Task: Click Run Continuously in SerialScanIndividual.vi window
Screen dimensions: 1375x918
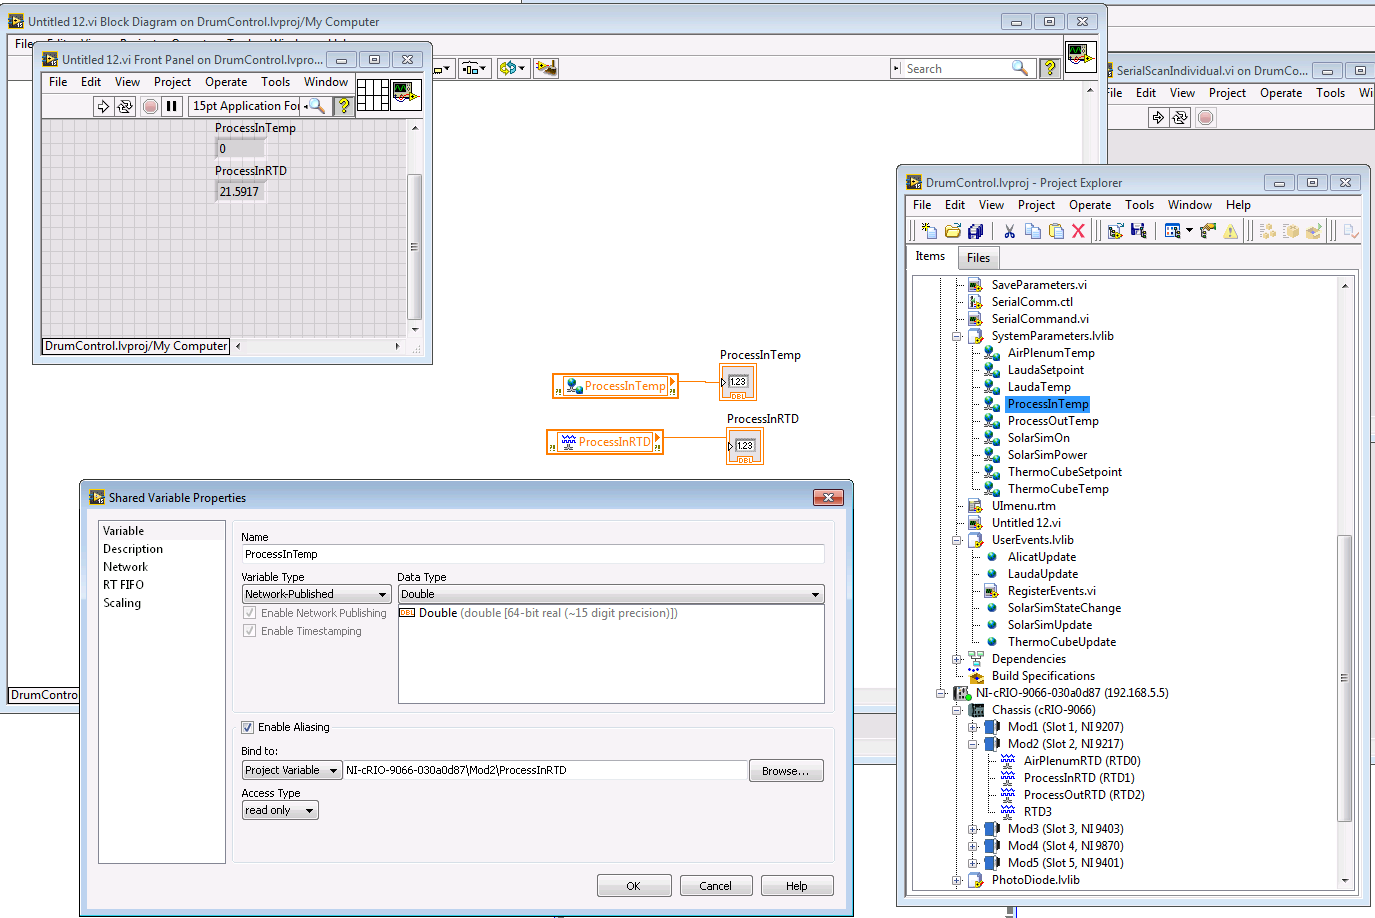Action: [x=1180, y=117]
